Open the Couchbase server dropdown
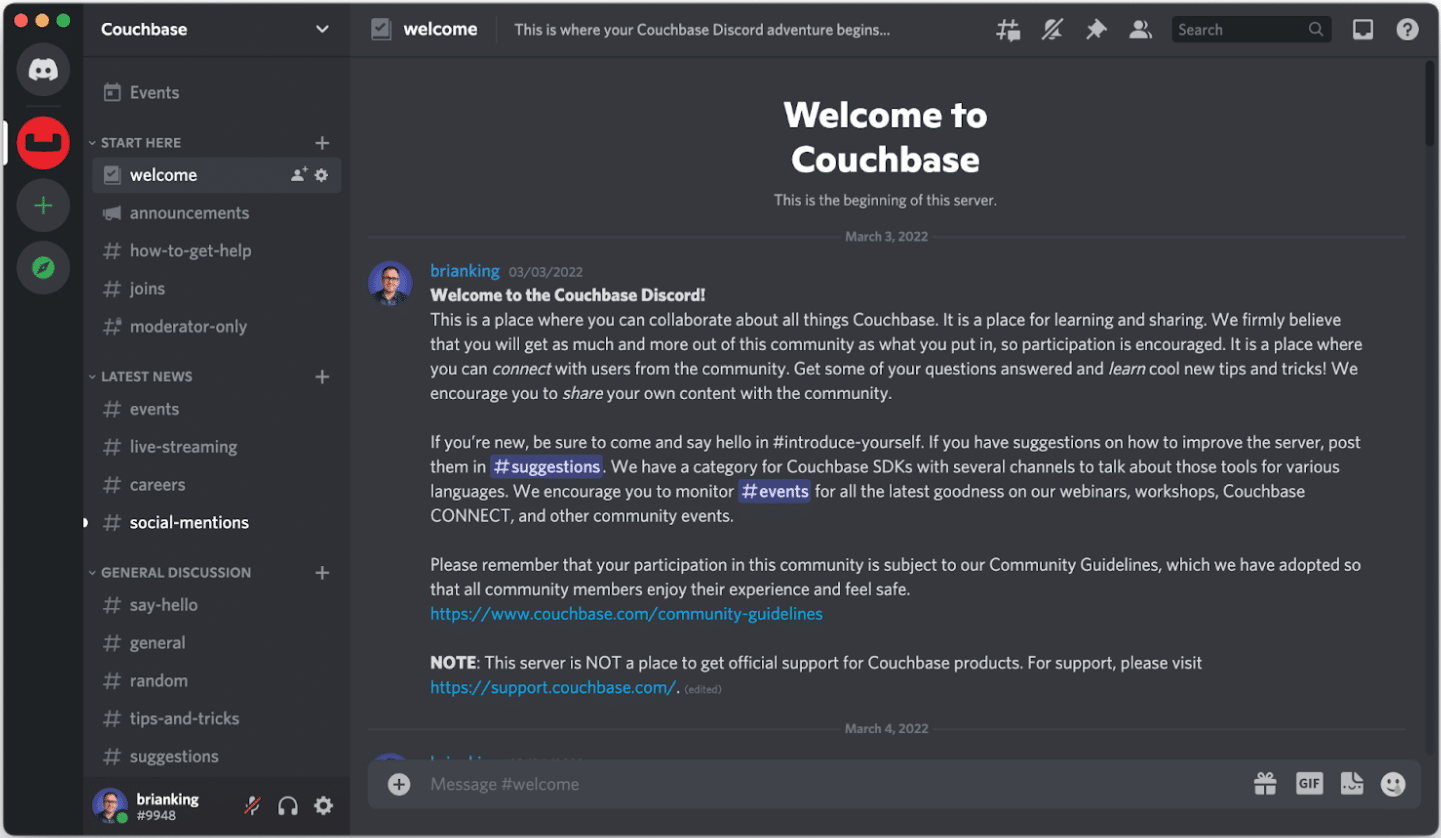This screenshot has width=1441, height=838. point(322,29)
